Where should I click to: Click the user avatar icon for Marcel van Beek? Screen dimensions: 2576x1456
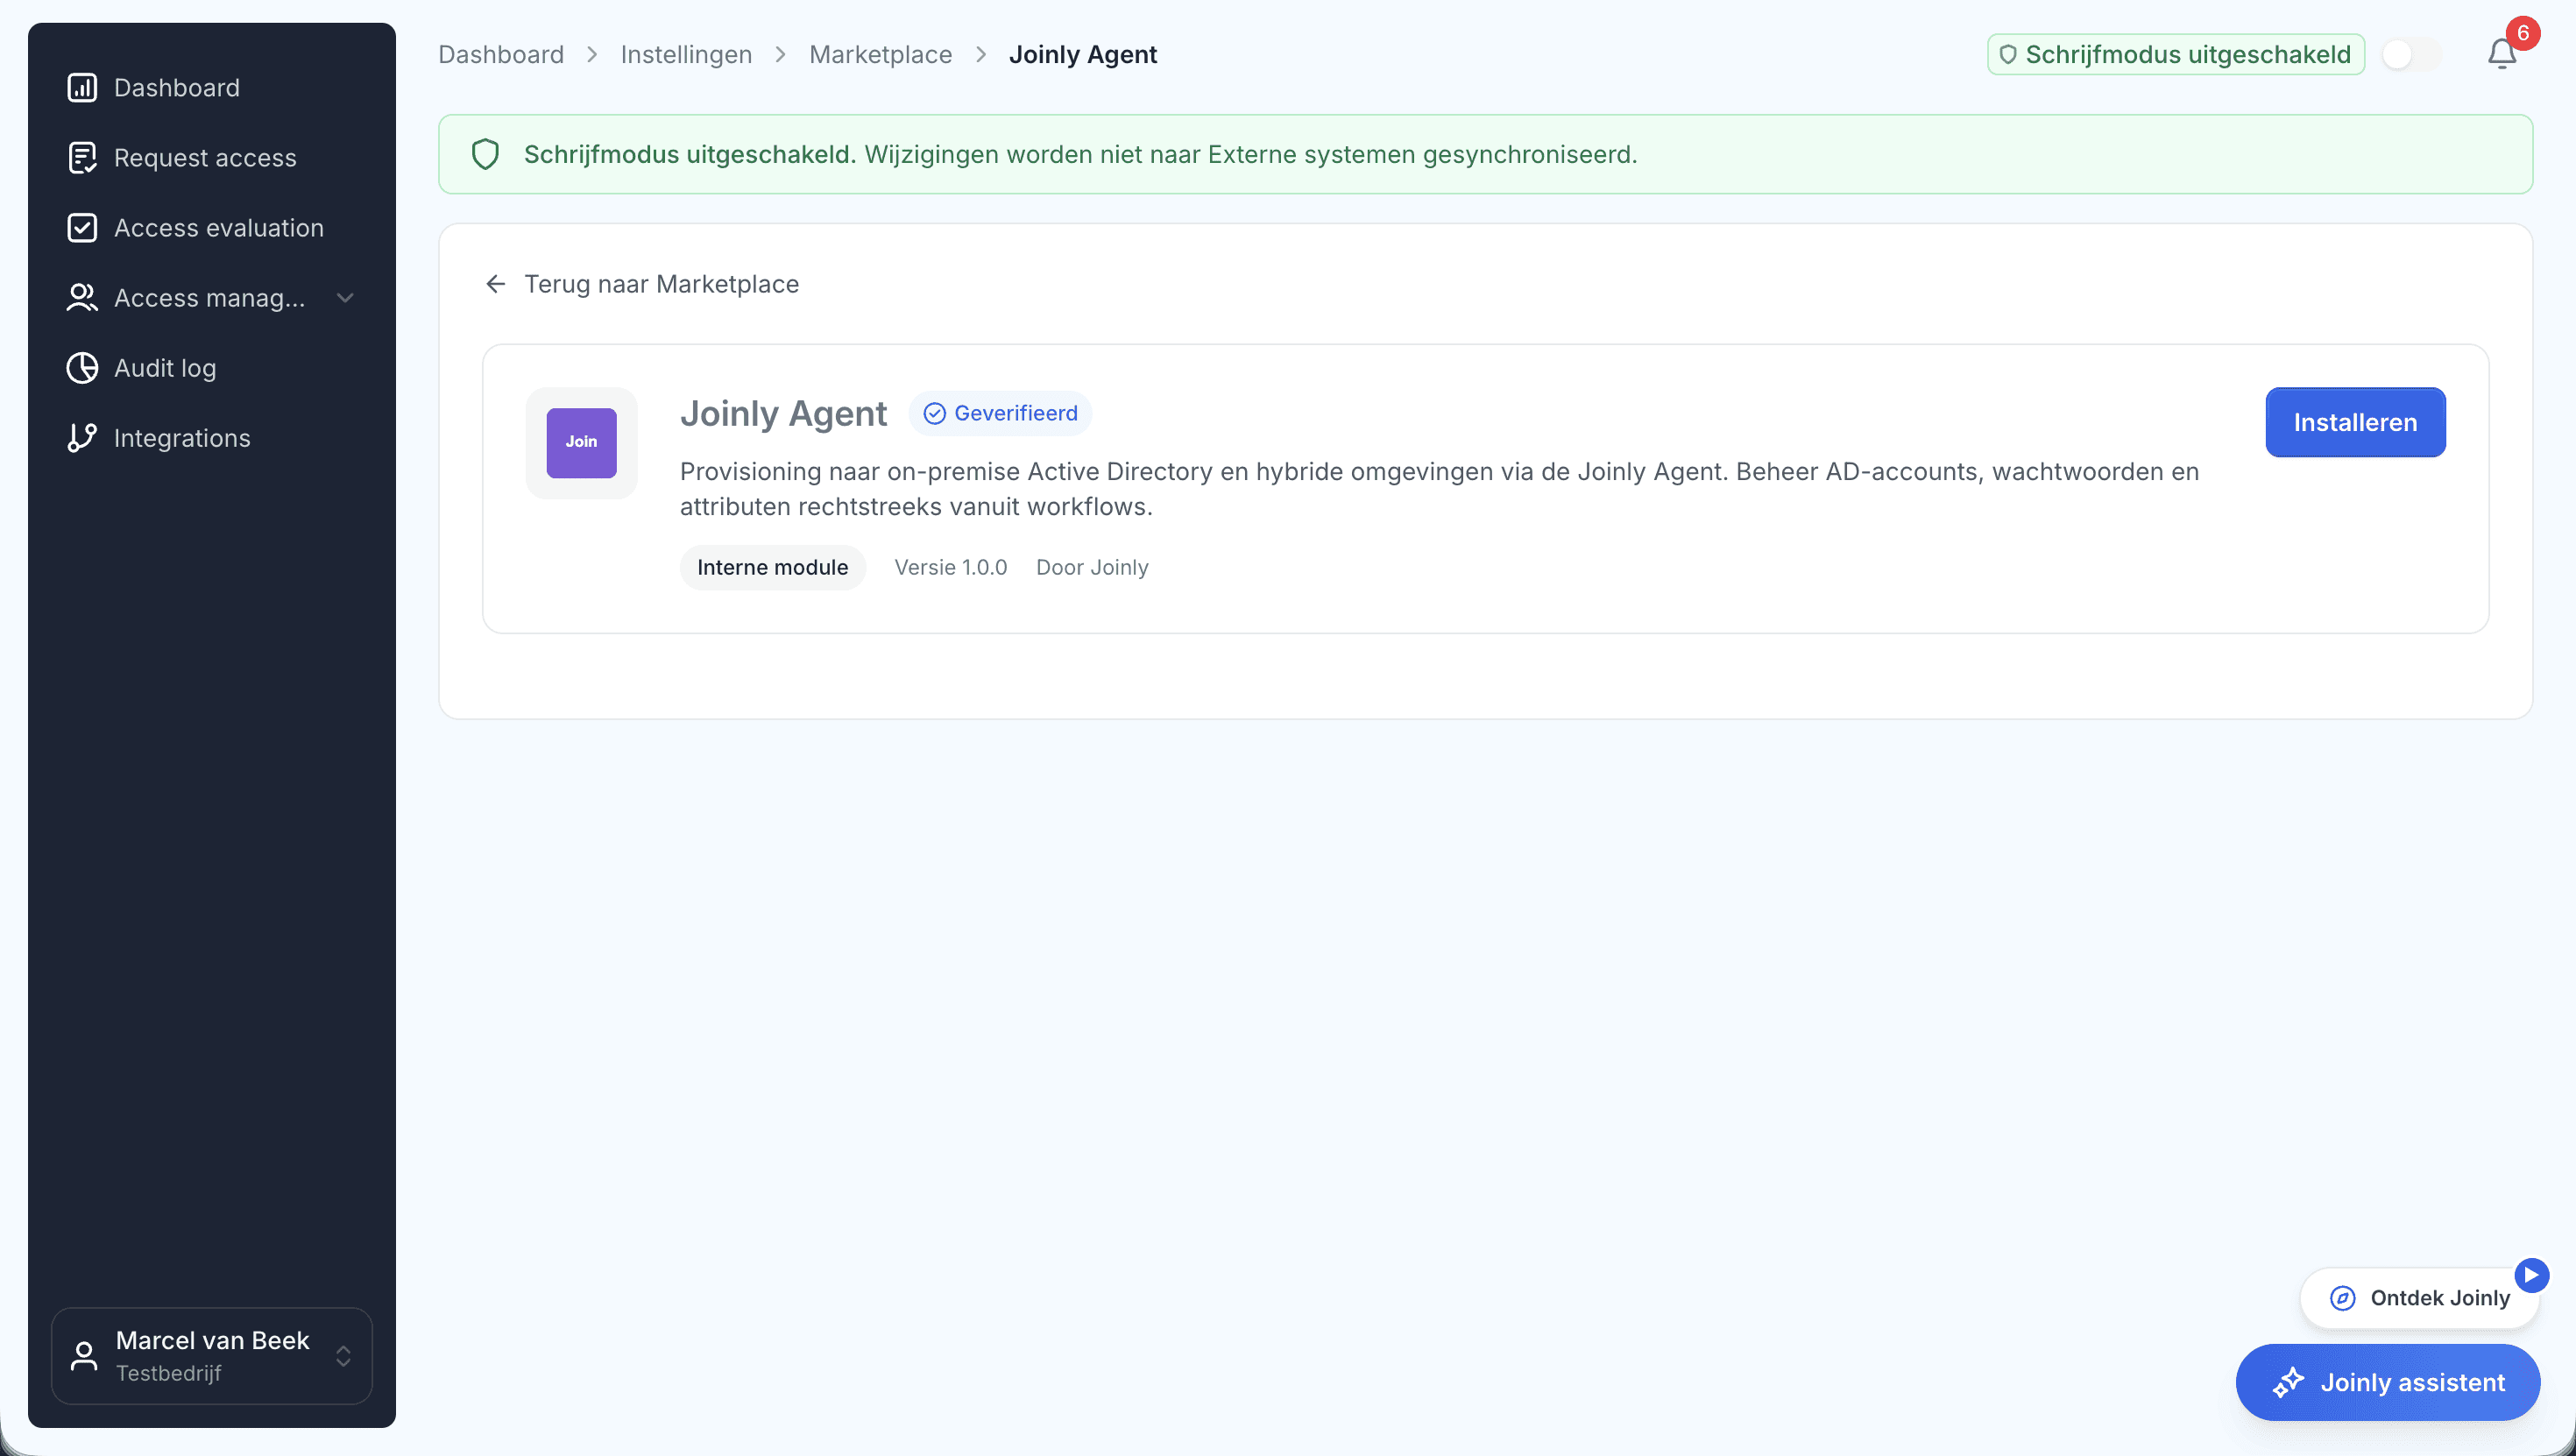[84, 1356]
